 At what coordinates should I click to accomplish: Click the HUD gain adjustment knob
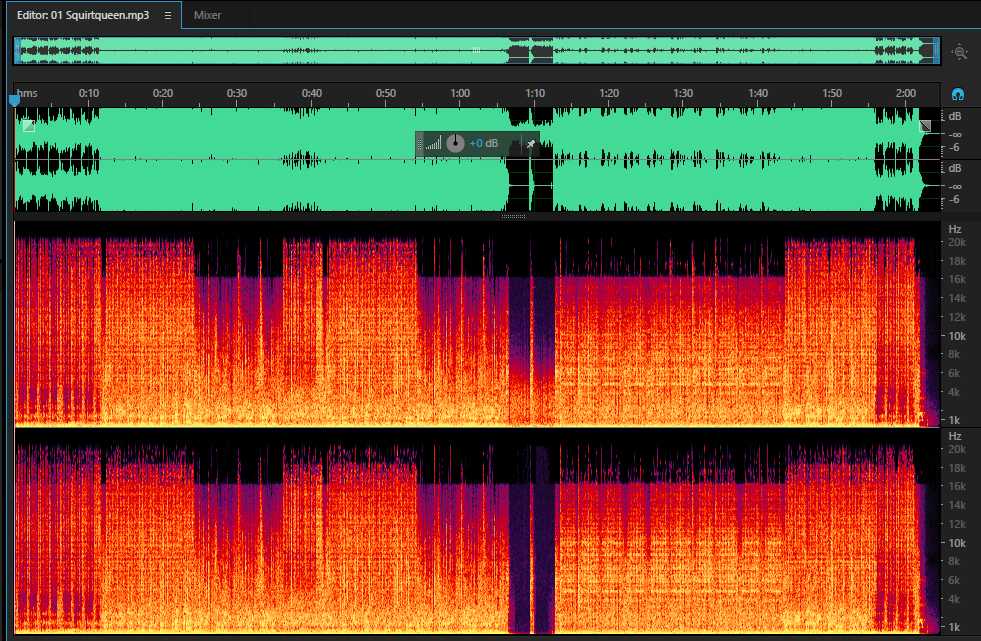455,144
